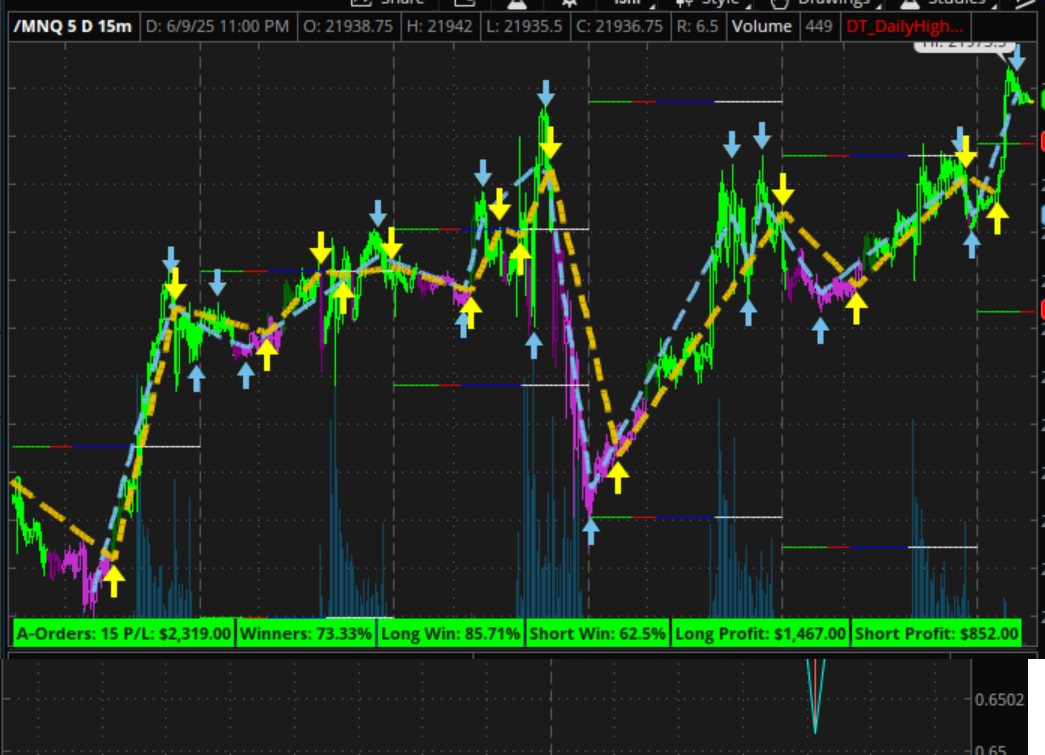The height and width of the screenshot is (755, 1045).
Task: Click the close price C: 21936.75
Action: (619, 27)
